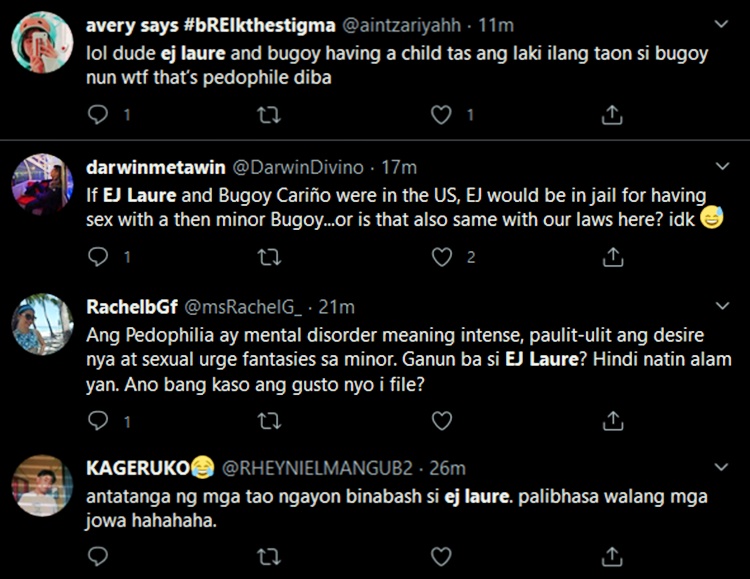Image resolution: width=750 pixels, height=579 pixels.
Task: Share darwinmetawin's tweet
Action: coord(612,258)
